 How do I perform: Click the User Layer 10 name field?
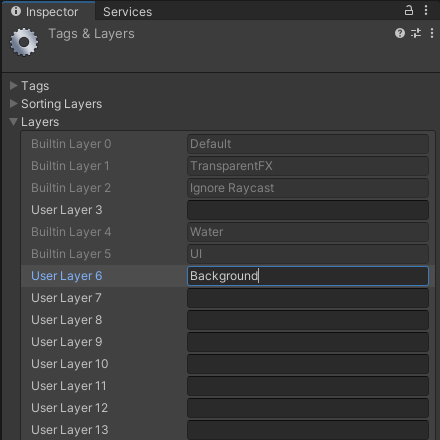(308, 364)
